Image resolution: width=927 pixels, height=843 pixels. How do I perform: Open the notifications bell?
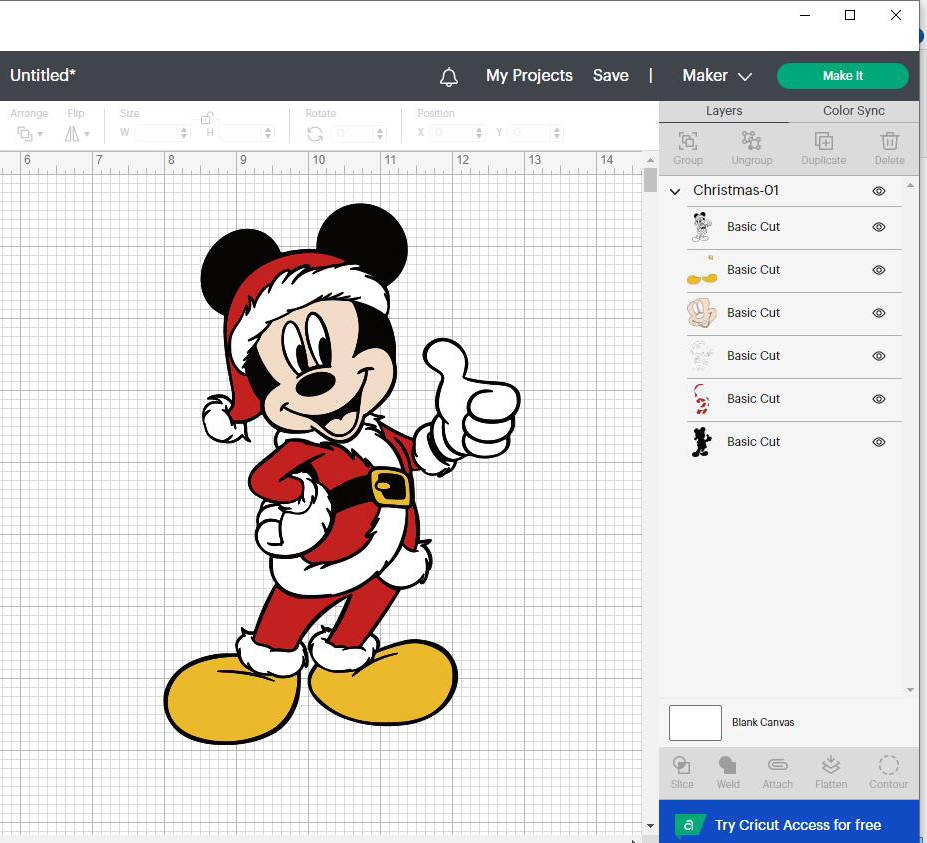[x=449, y=76]
